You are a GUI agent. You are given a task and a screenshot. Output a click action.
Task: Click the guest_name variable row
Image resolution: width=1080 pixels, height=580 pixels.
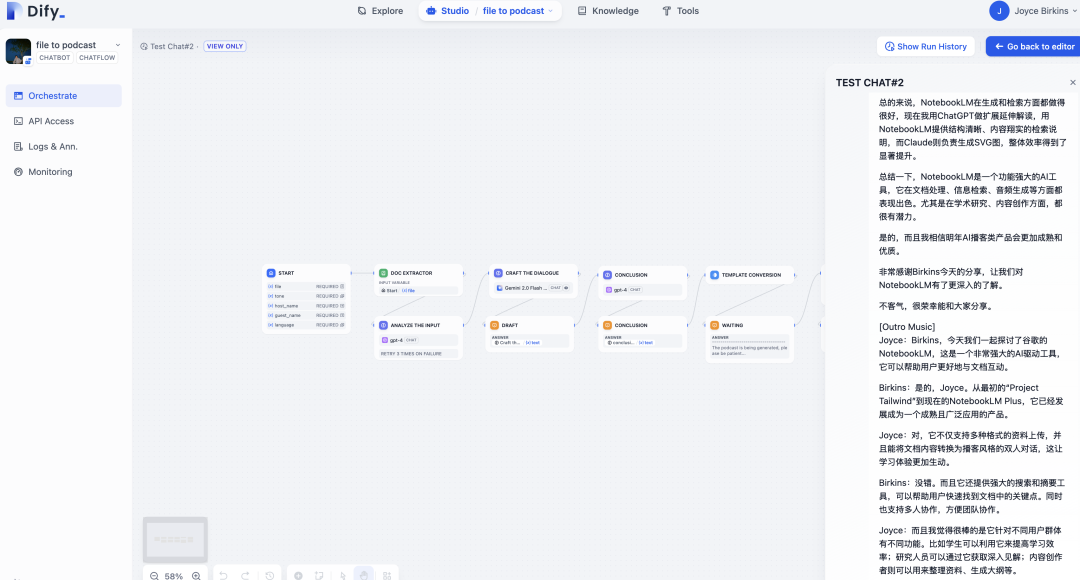[306, 315]
